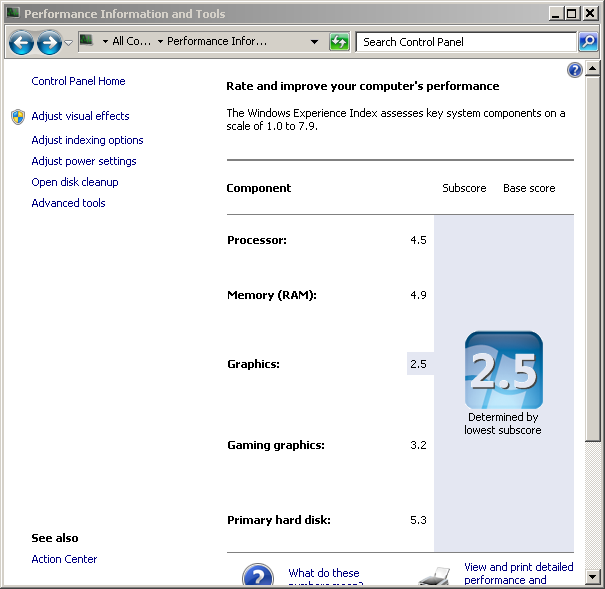Screen dimensions: 605x589
Task: Click the shield icon beside Adjust visual effects
Action: tap(18, 116)
